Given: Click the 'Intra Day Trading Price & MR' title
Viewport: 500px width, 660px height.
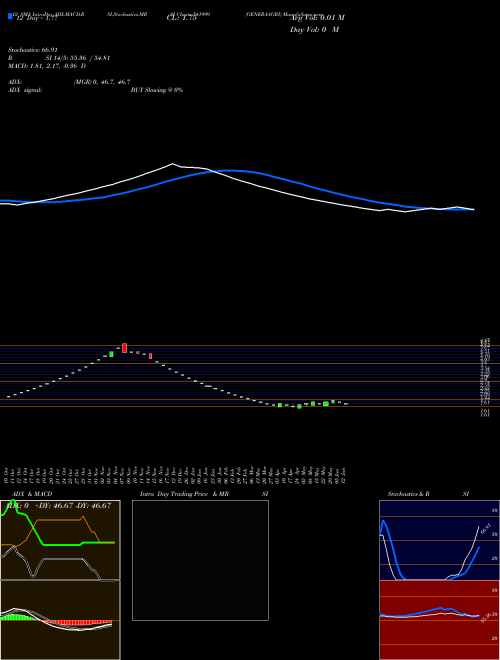Looking at the screenshot, I should coord(185,494).
